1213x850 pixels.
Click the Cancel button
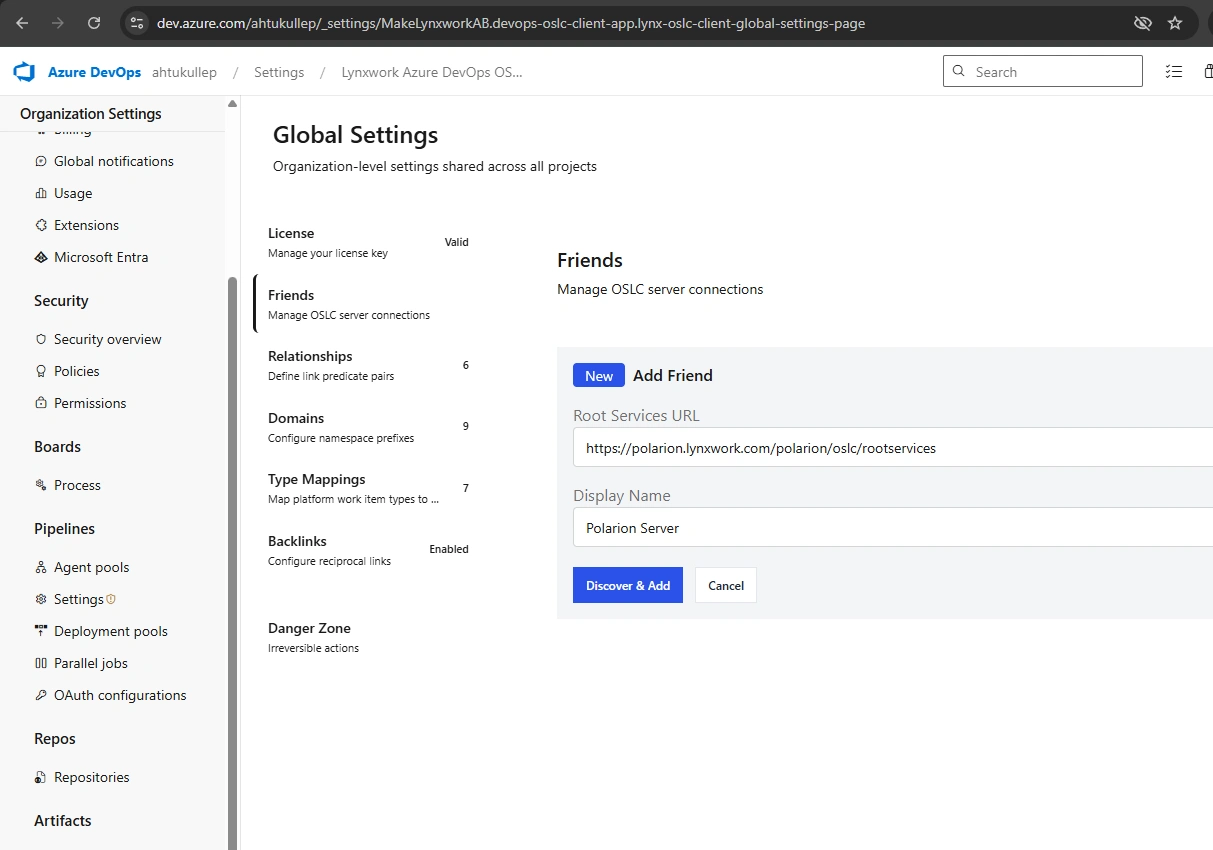726,585
